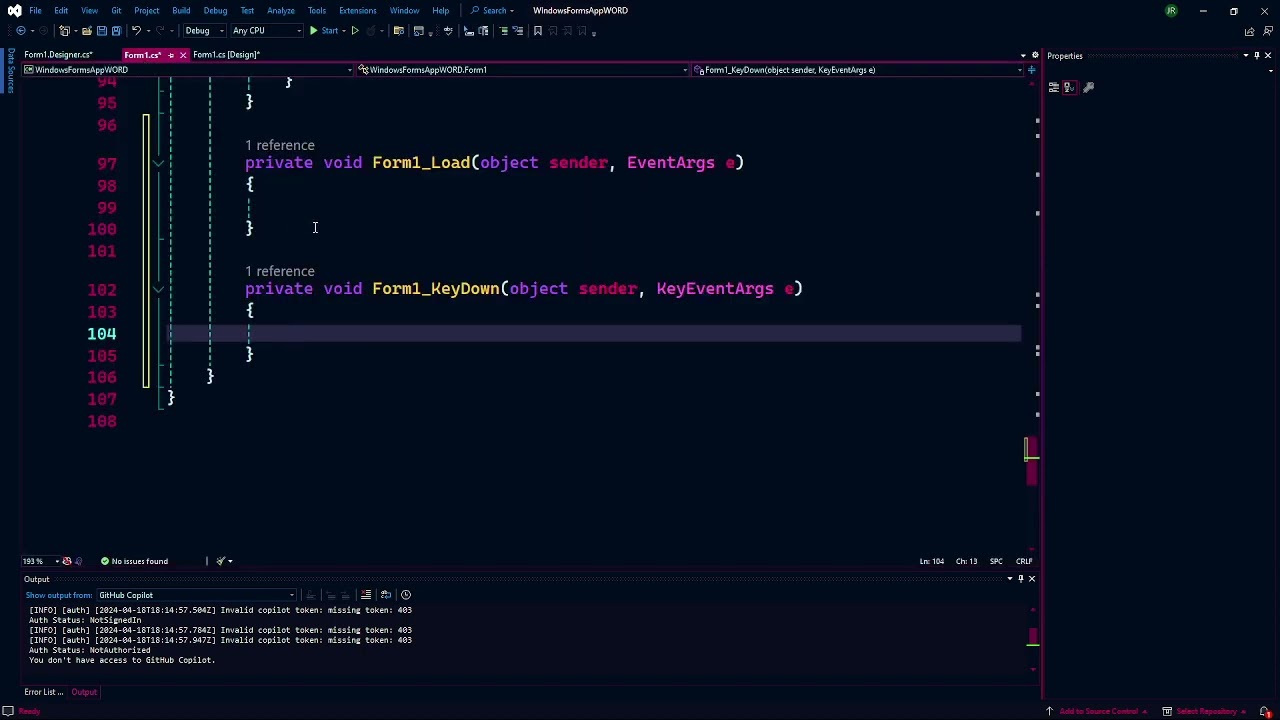The height and width of the screenshot is (720, 1280).
Task: Click the No issues found indicator
Action: tap(134, 561)
